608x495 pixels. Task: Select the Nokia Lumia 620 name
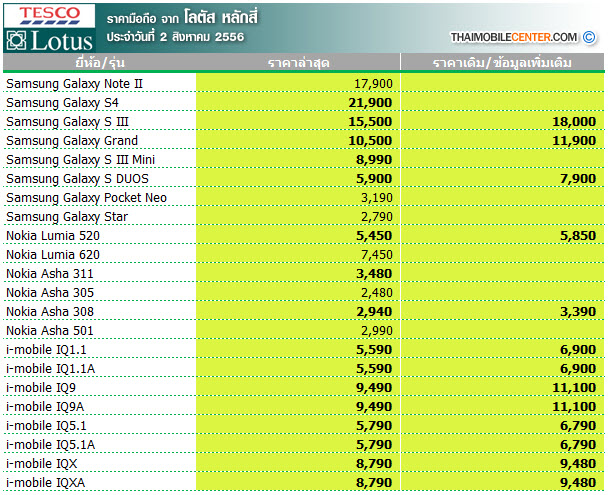point(53,255)
